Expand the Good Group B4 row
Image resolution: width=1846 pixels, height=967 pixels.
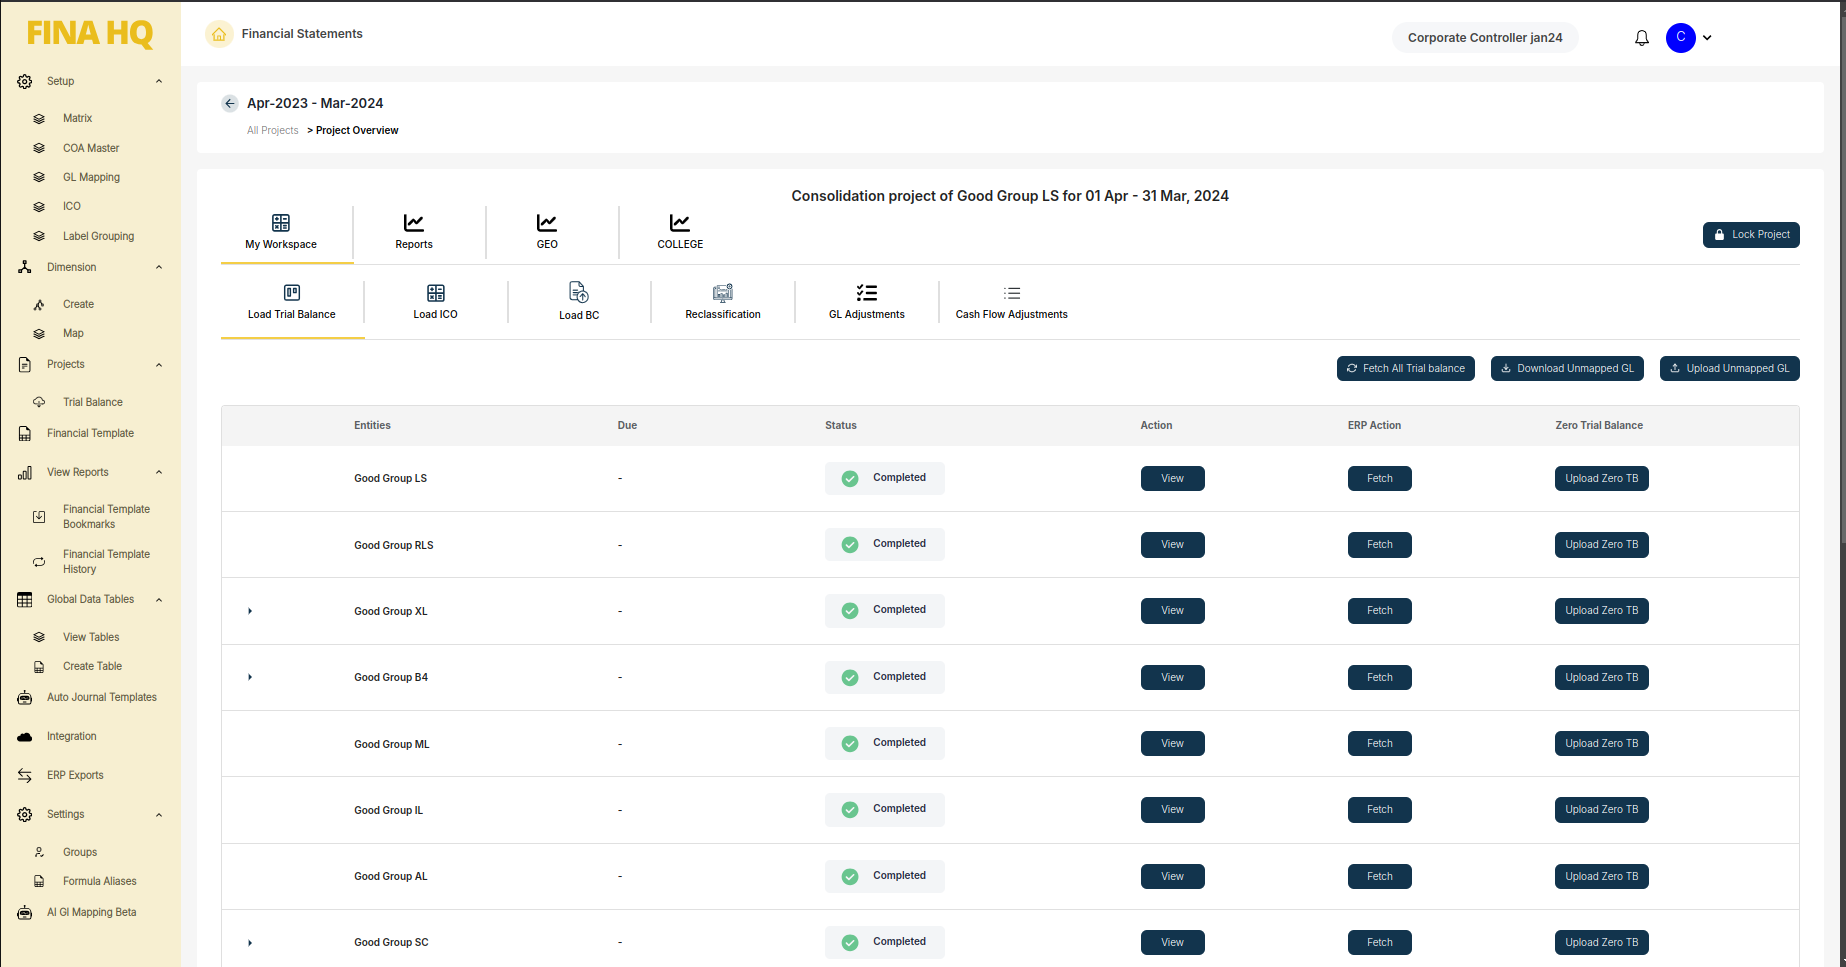pyautogui.click(x=250, y=677)
